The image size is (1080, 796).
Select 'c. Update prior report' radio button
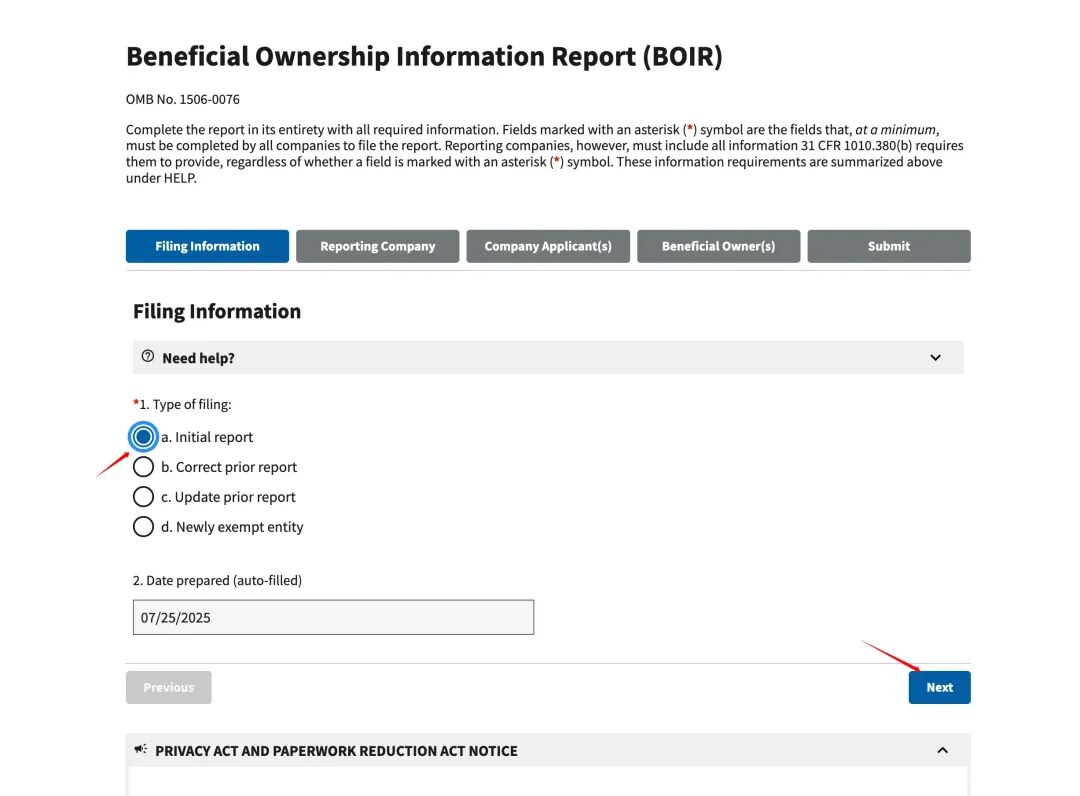(144, 497)
